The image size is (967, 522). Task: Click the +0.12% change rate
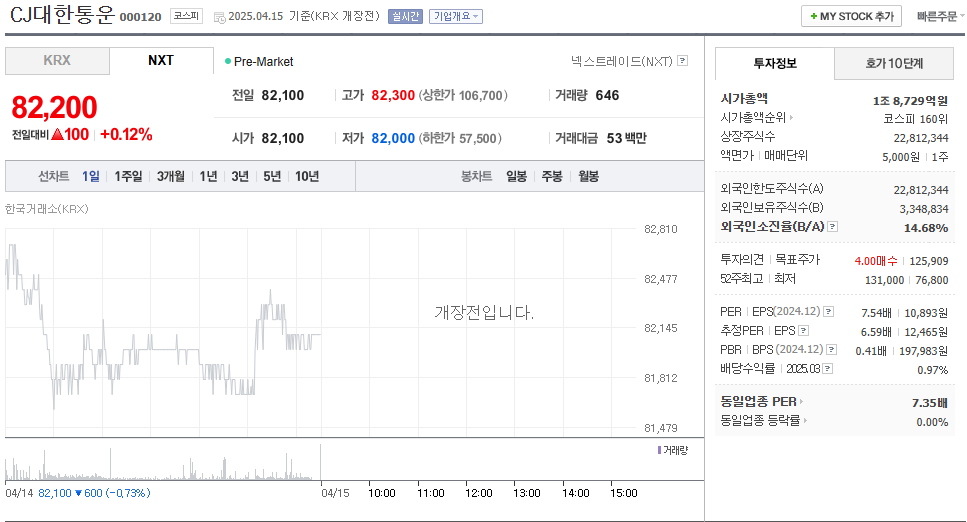coord(126,135)
